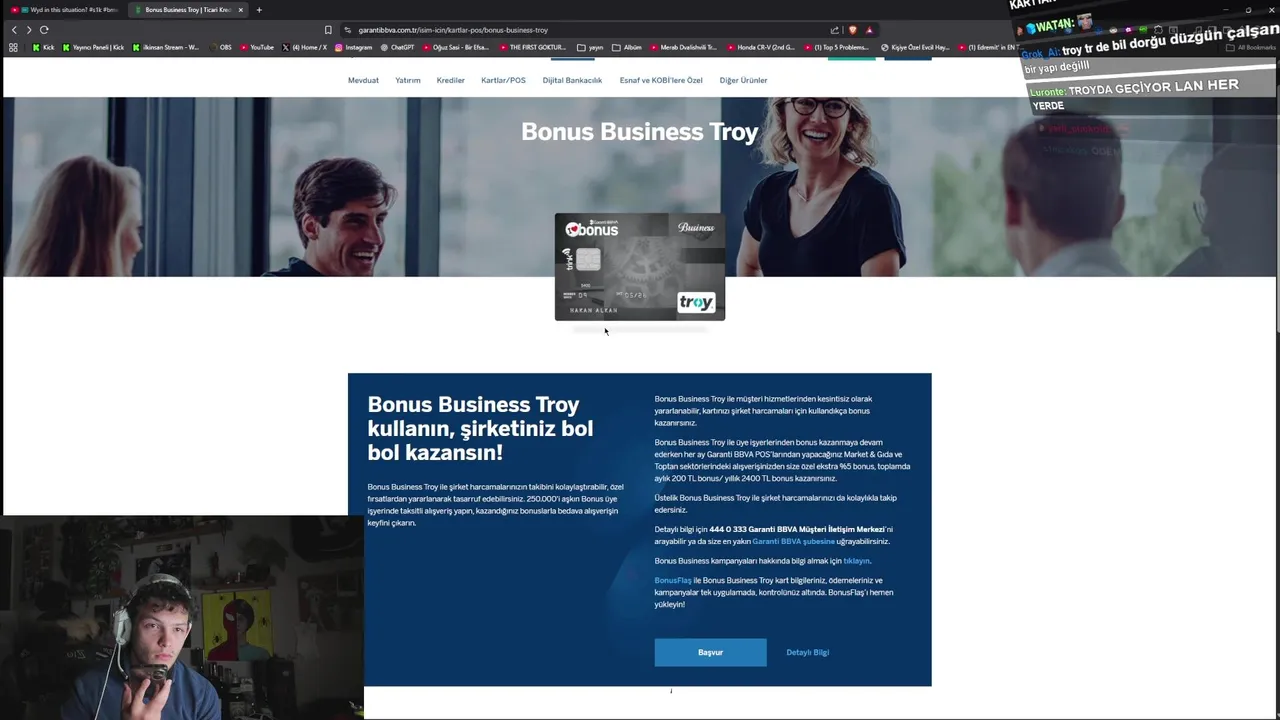The image size is (1280, 720).
Task: Click the share icon in the address bar
Action: coord(835,30)
